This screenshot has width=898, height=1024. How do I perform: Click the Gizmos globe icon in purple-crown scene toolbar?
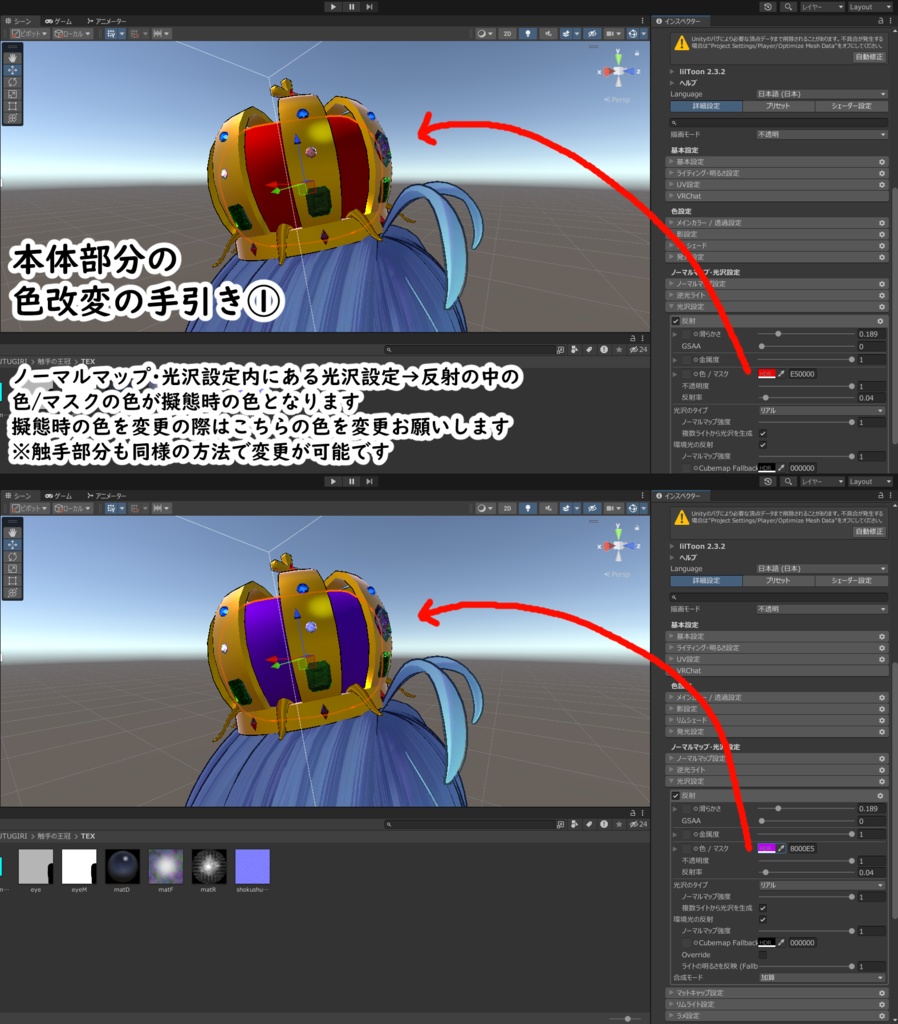pyautogui.click(x=632, y=508)
